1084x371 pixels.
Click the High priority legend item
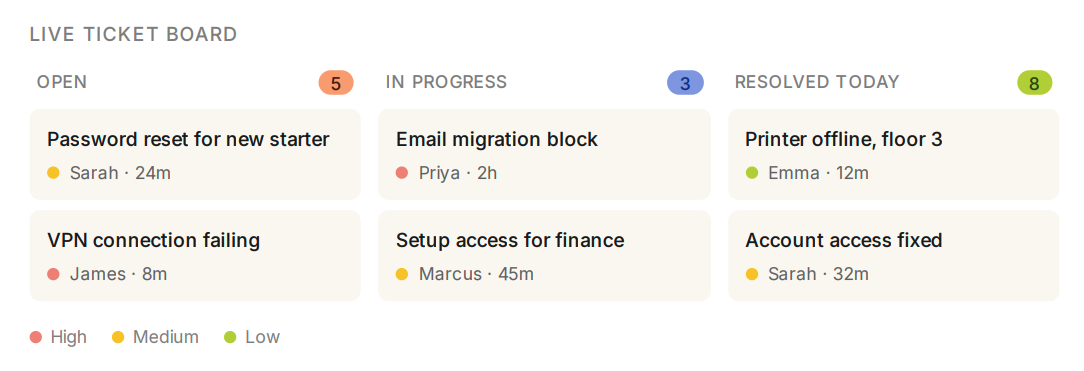tap(59, 337)
